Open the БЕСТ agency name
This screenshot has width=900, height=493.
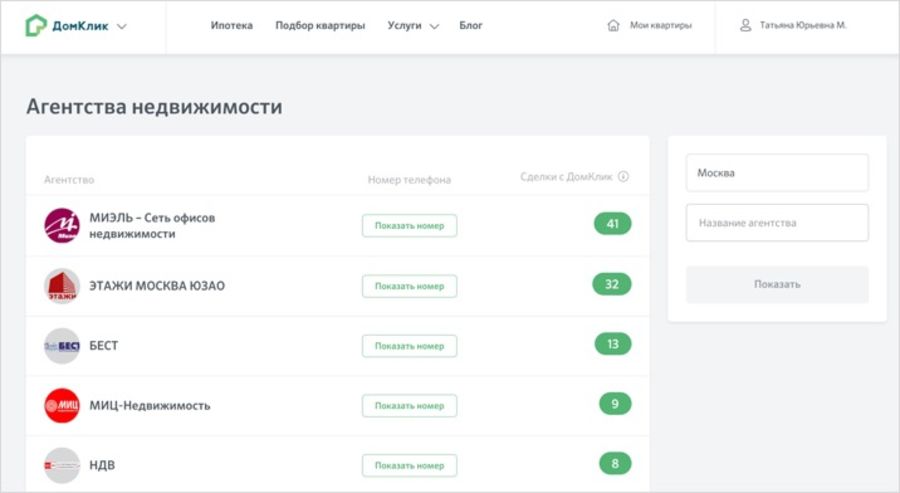(x=103, y=346)
